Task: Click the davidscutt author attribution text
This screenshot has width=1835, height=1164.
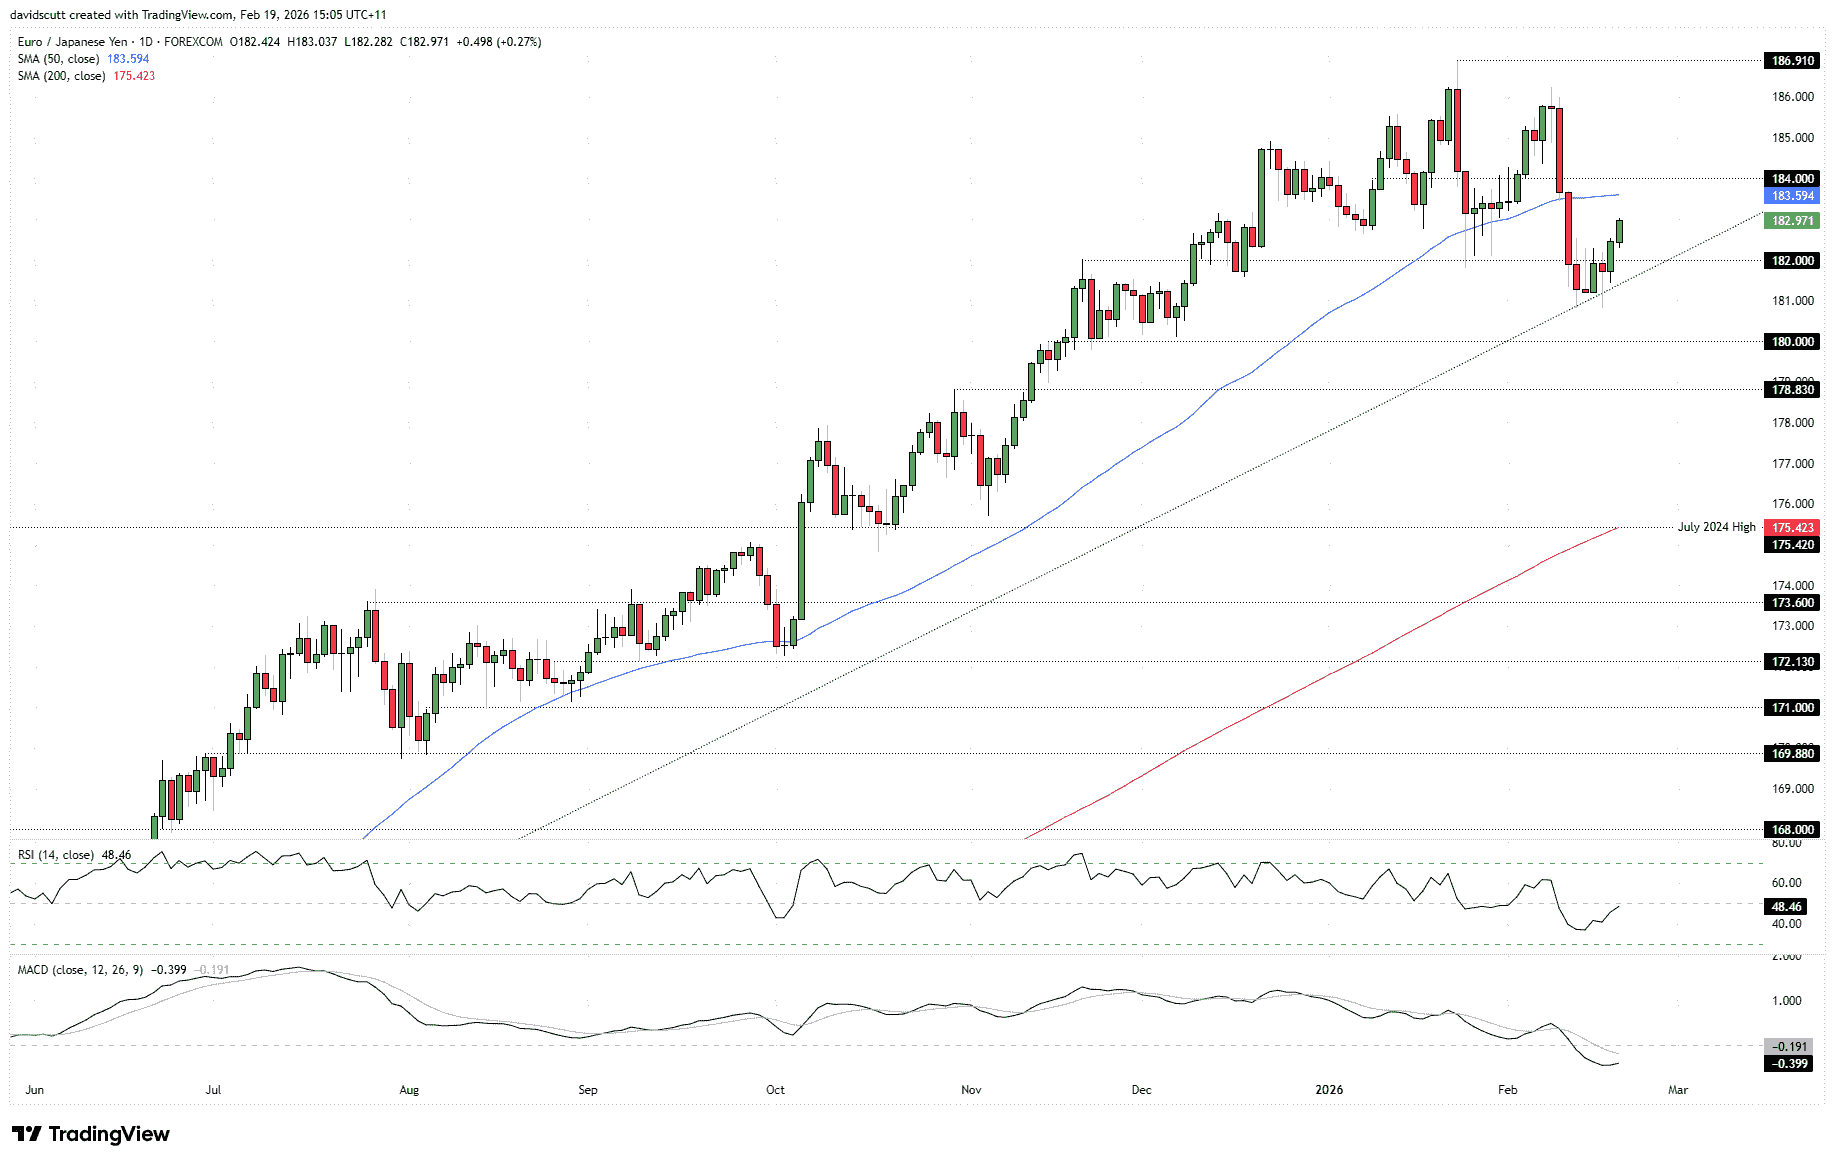Action: pyautogui.click(x=45, y=15)
